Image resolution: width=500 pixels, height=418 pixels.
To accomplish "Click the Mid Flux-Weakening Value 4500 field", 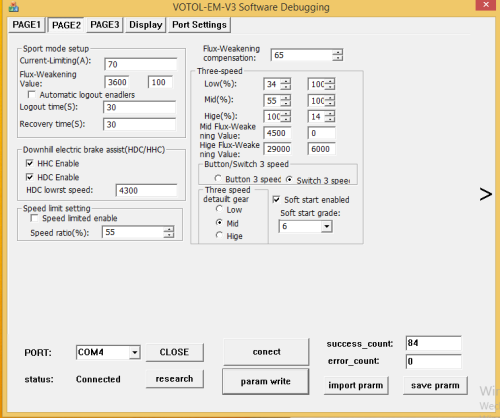I will coord(277,133).
